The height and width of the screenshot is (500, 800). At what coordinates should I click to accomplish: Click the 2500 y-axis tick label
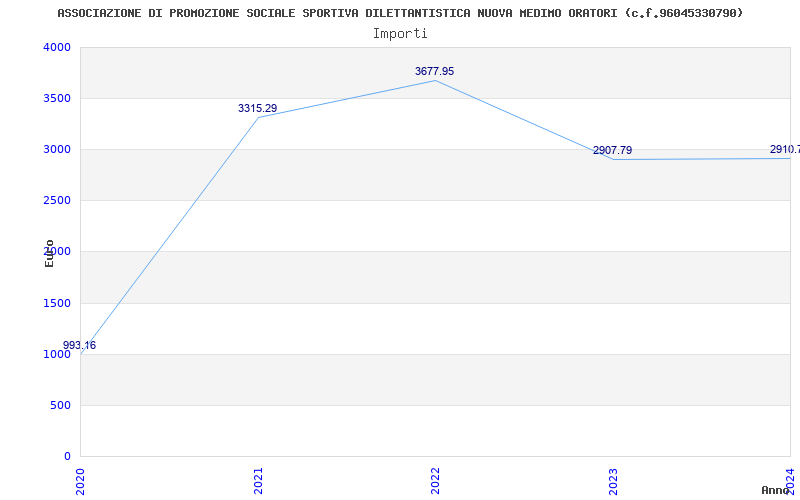[57, 201]
